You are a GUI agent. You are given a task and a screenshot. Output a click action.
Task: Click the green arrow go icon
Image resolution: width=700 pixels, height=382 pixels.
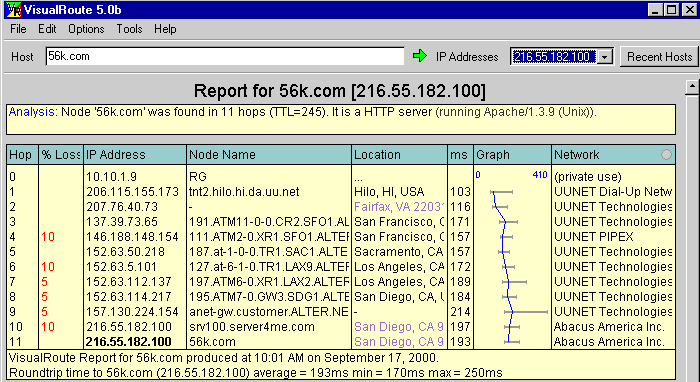(420, 56)
